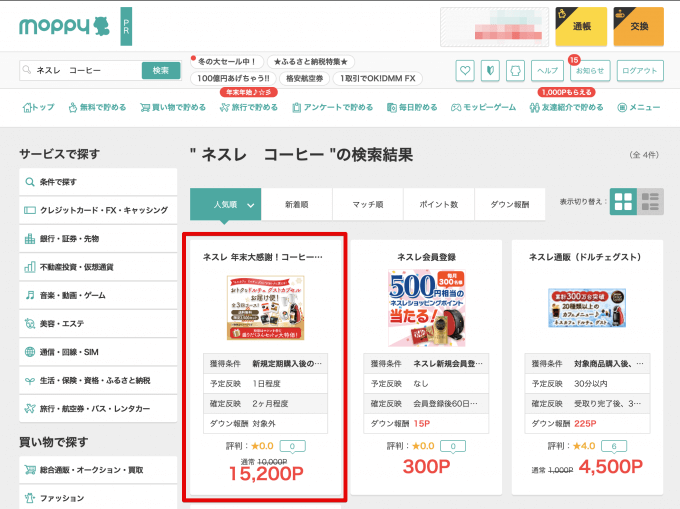Click the heart favorites icon

[x=465, y=70]
